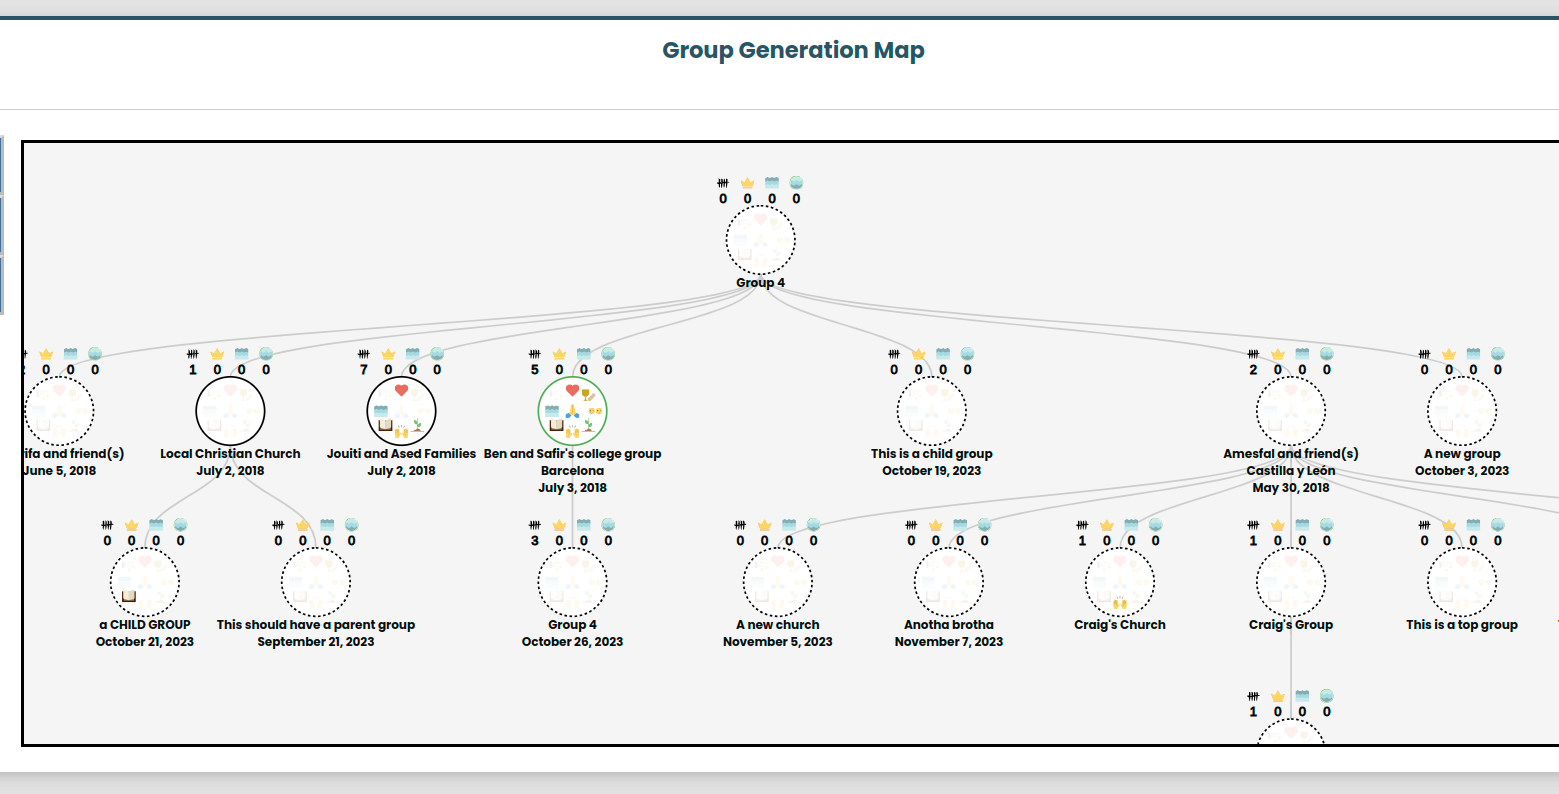Open This should have a parent group circle

(315, 582)
